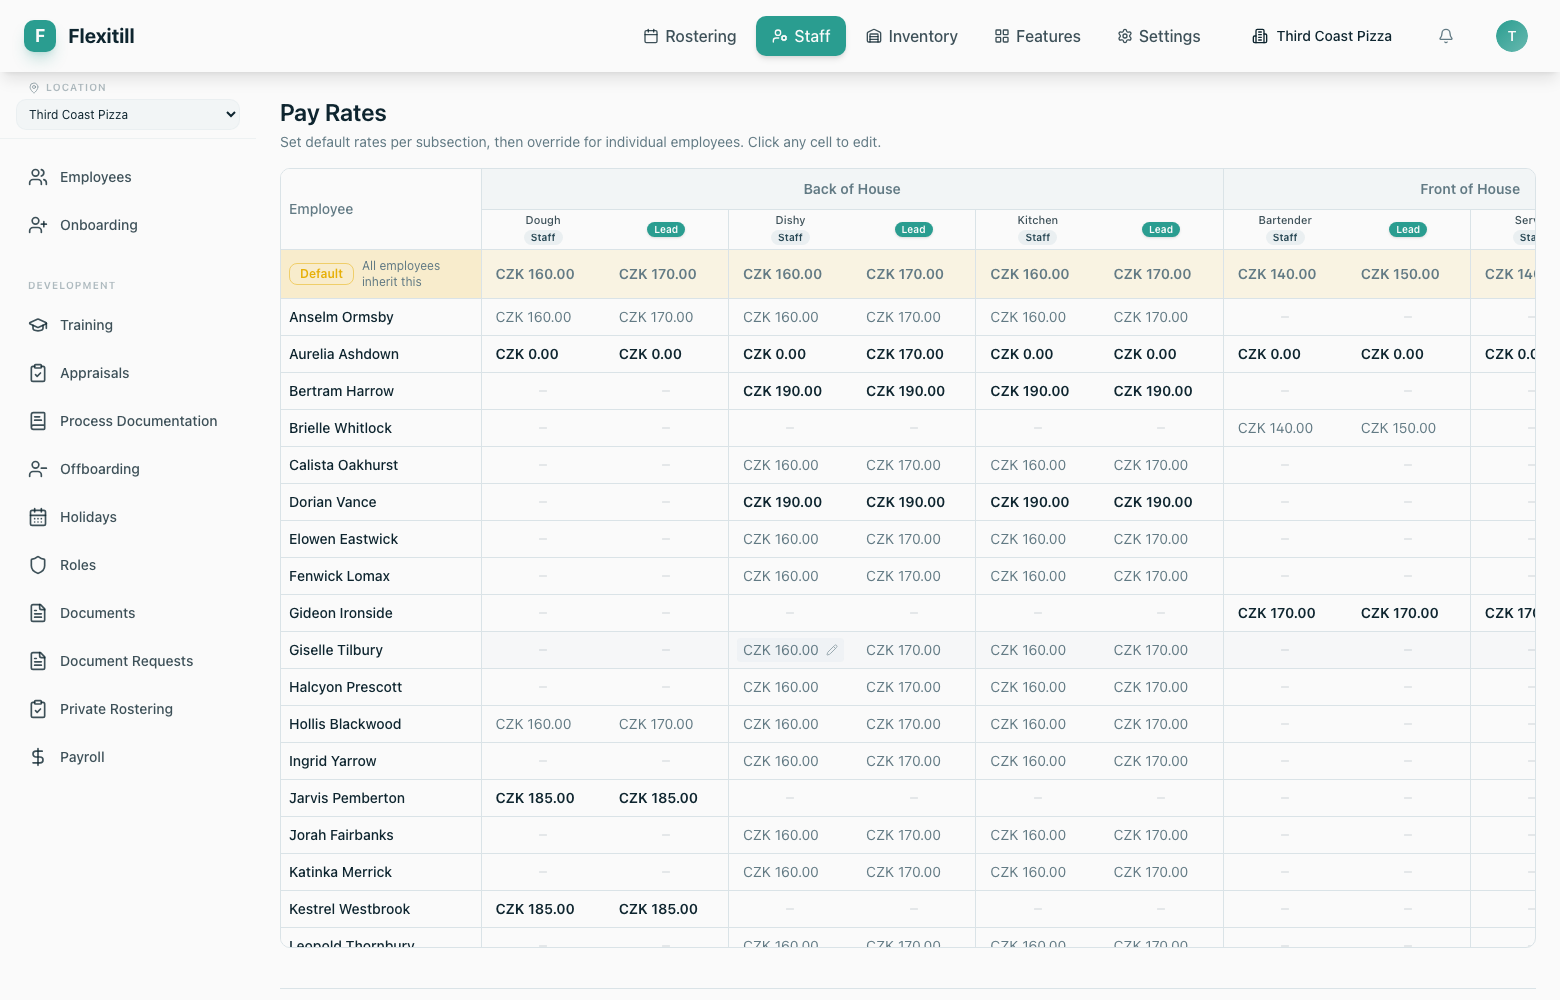Click the Anselm Ormsby employee name
The image size is (1560, 1000).
pyautogui.click(x=341, y=317)
